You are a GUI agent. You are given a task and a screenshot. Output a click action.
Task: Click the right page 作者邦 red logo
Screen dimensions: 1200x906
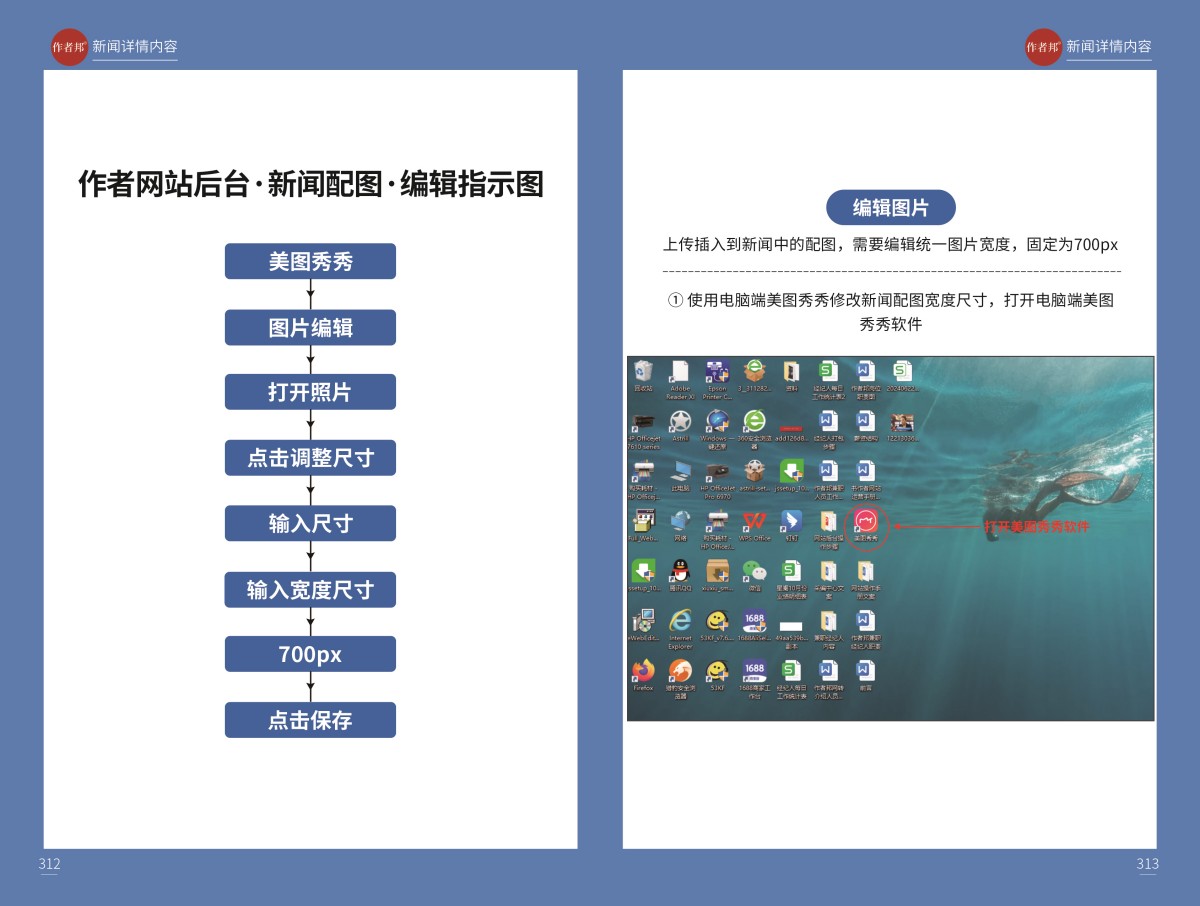(1043, 47)
